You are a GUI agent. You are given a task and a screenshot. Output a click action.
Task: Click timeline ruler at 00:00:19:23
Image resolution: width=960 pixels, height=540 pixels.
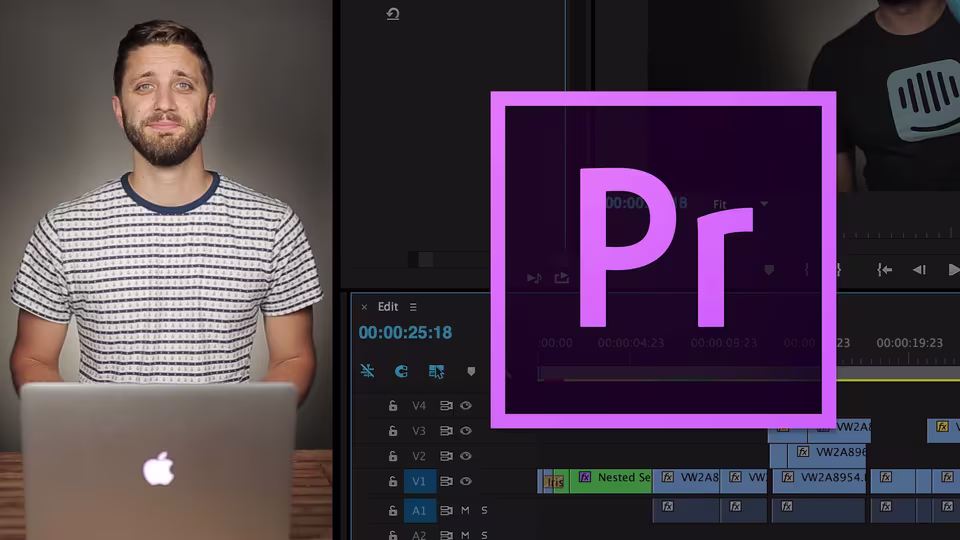click(x=909, y=343)
